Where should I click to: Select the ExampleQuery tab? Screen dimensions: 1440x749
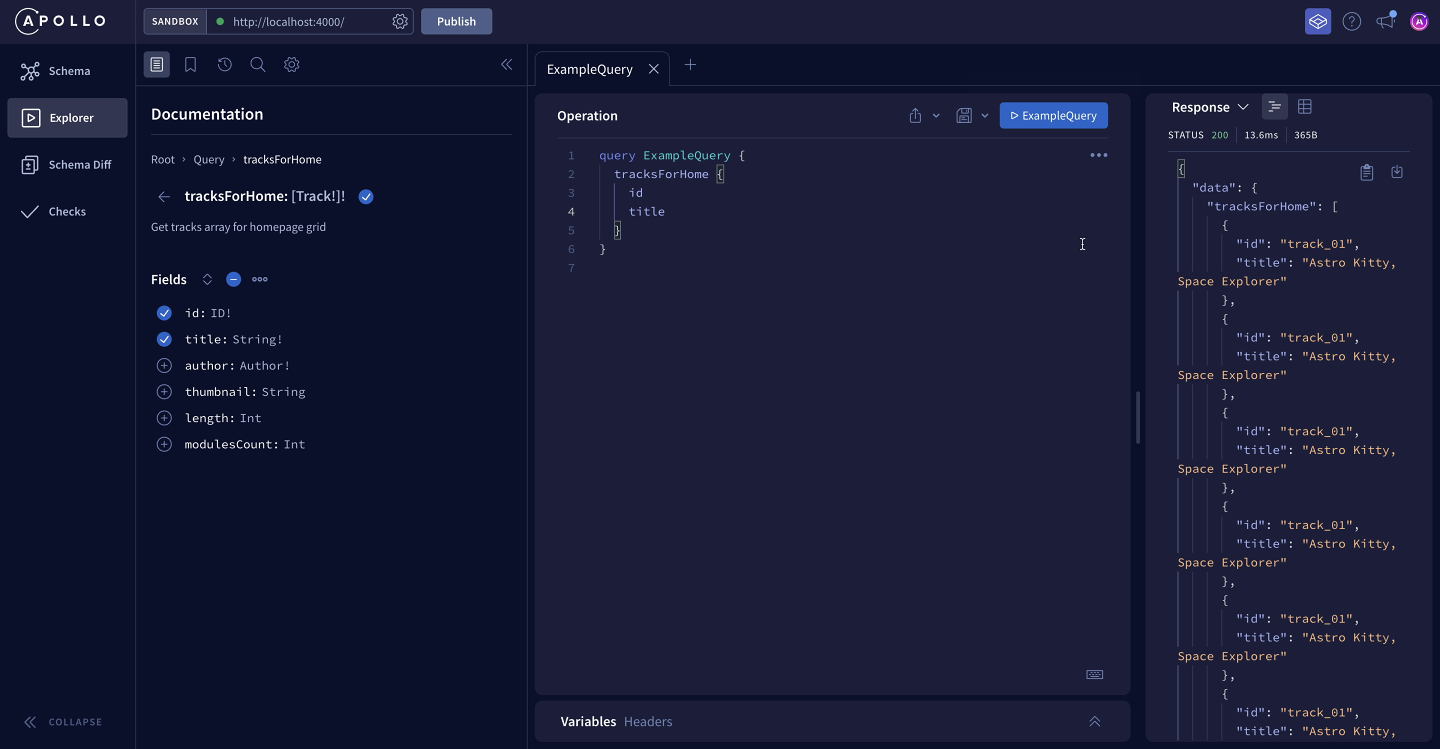(590, 69)
